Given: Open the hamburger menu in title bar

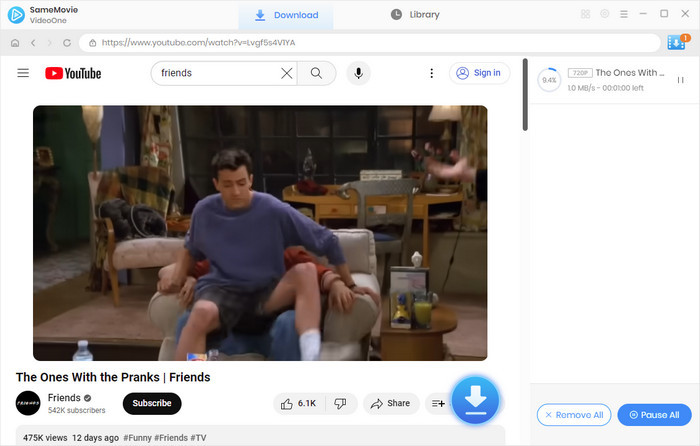Looking at the screenshot, I should [624, 14].
